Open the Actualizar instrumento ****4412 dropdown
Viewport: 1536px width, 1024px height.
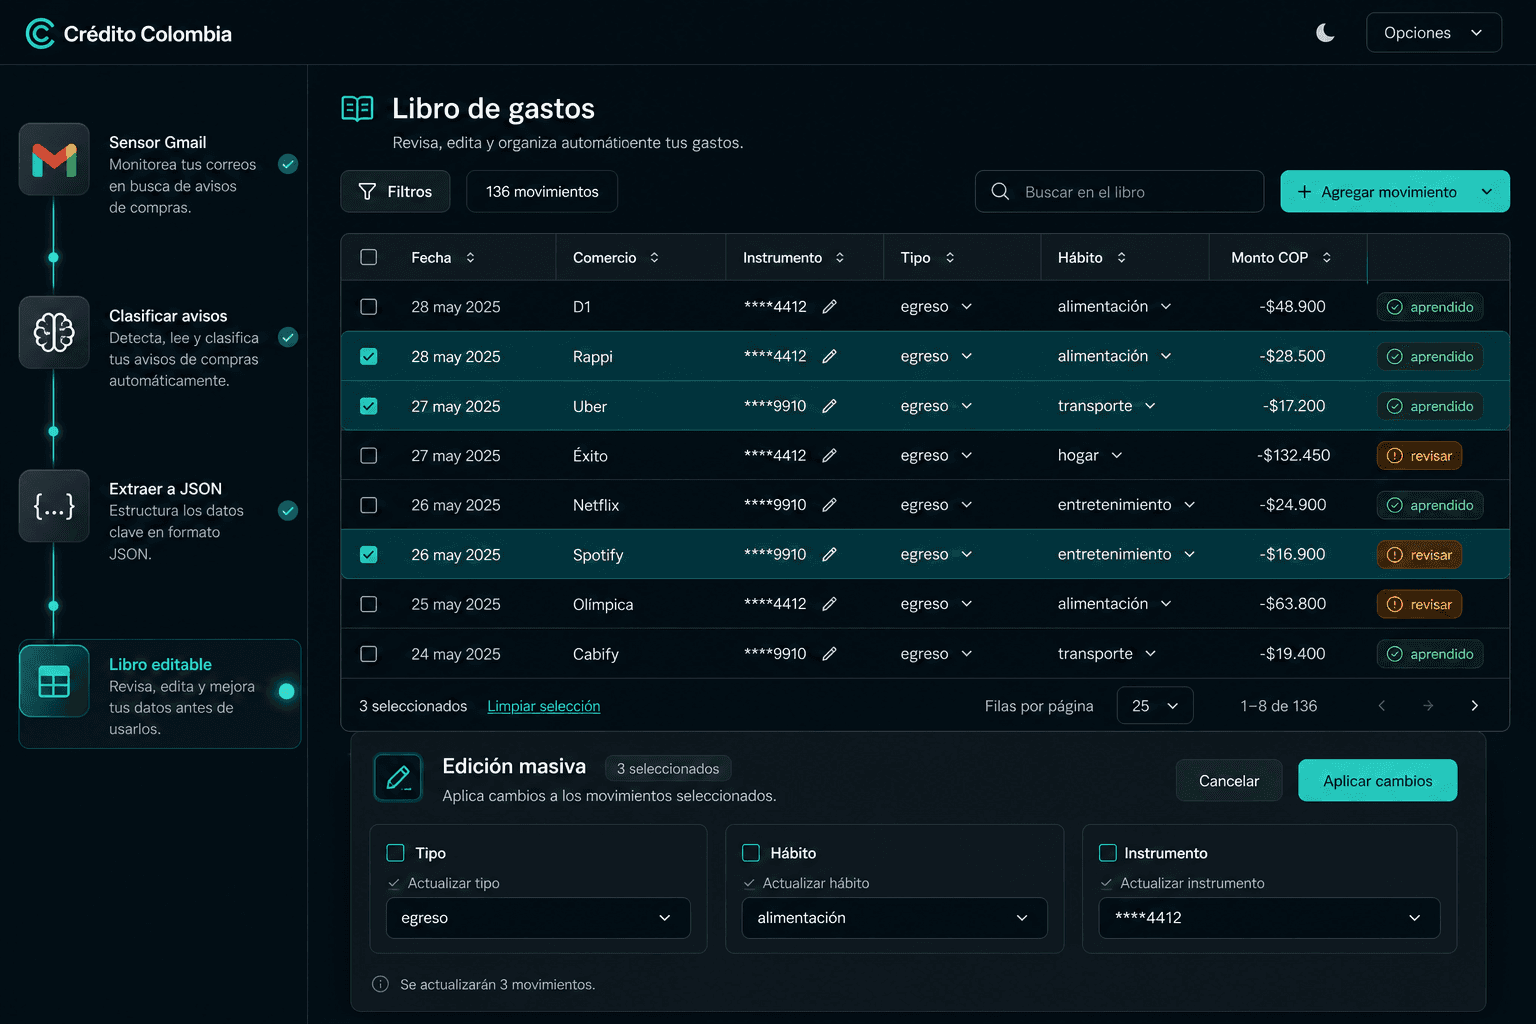tap(1269, 918)
